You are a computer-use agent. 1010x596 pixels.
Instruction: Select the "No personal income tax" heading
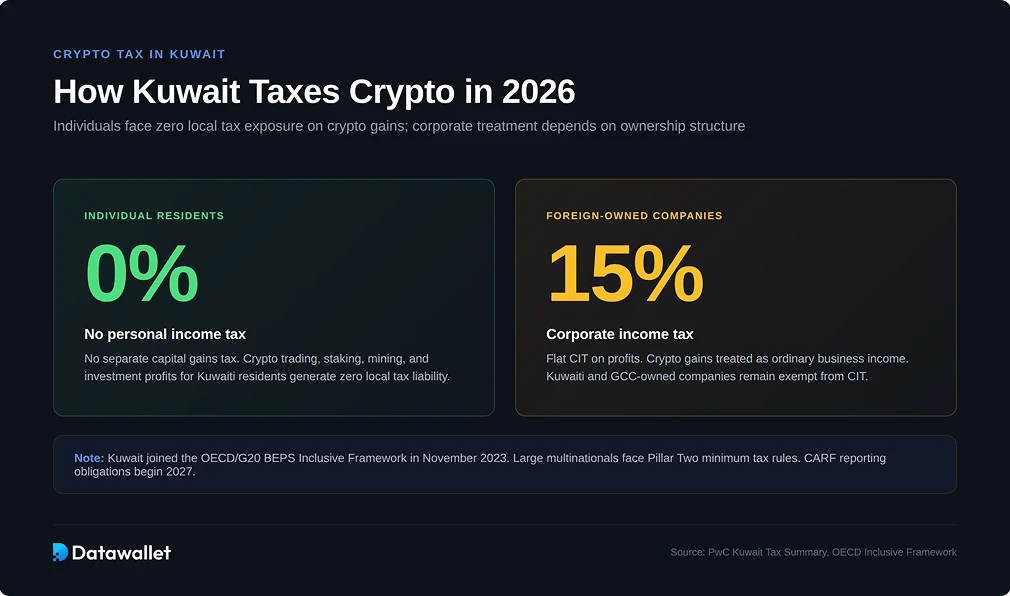coord(165,334)
